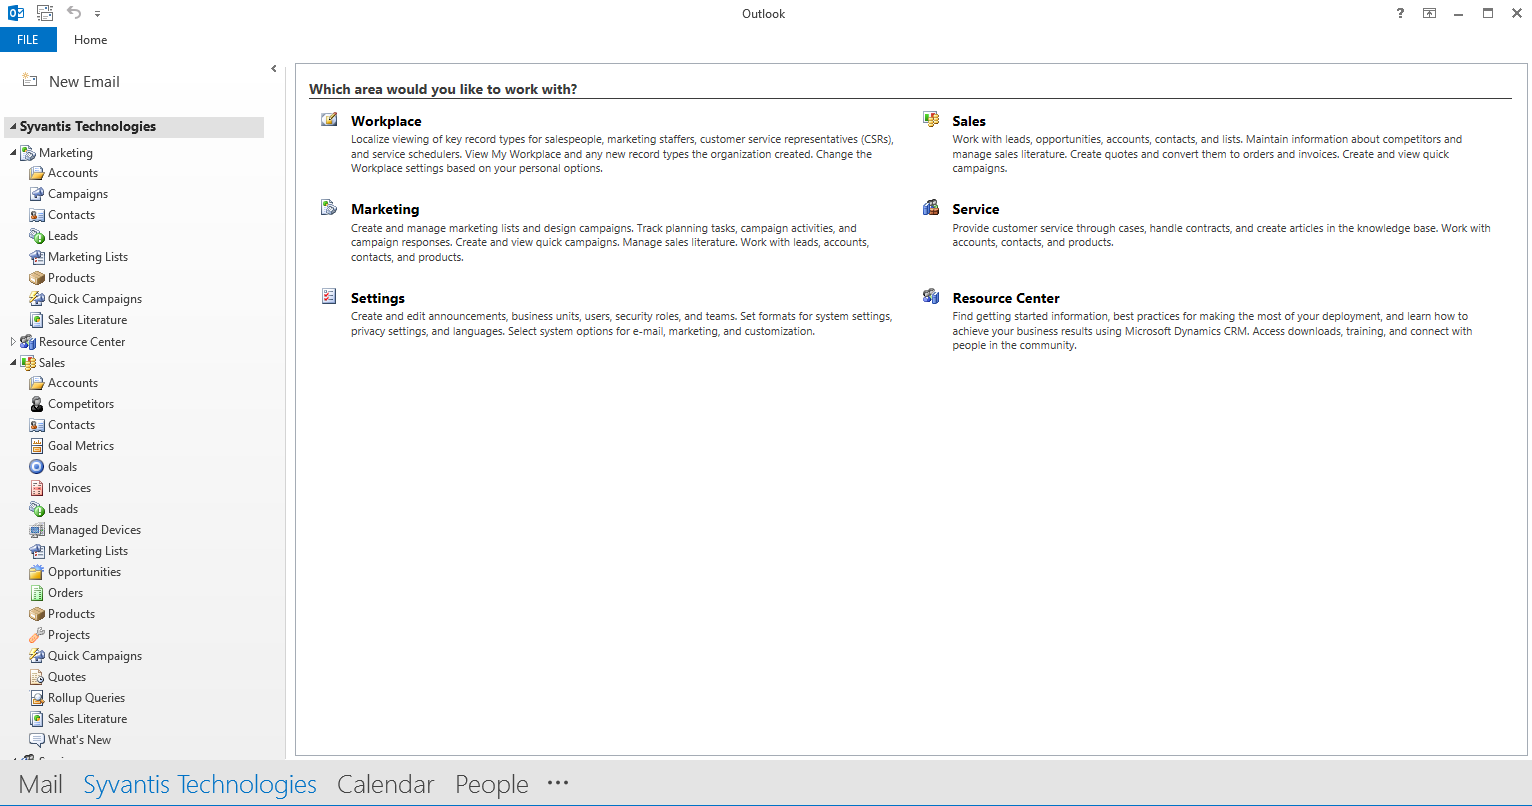Click the Invoices icon
1532x806 pixels.
(37, 488)
